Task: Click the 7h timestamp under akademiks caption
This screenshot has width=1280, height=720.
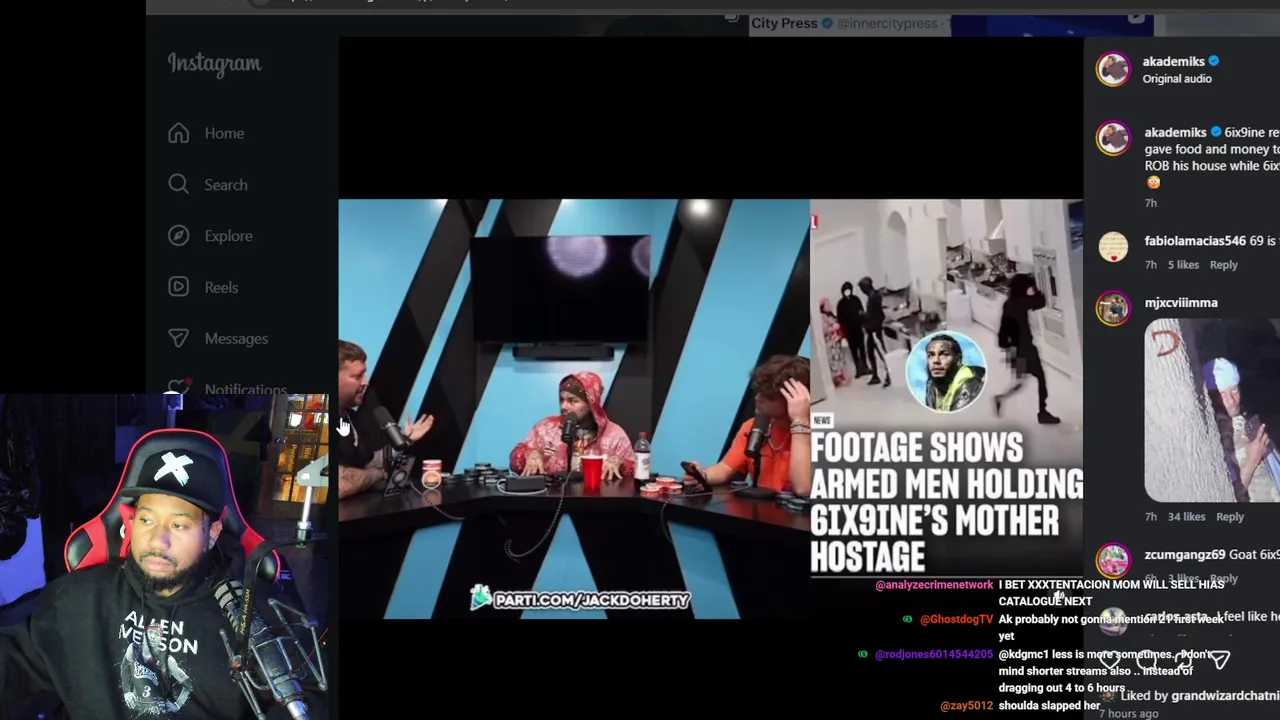Action: pos(1151,203)
